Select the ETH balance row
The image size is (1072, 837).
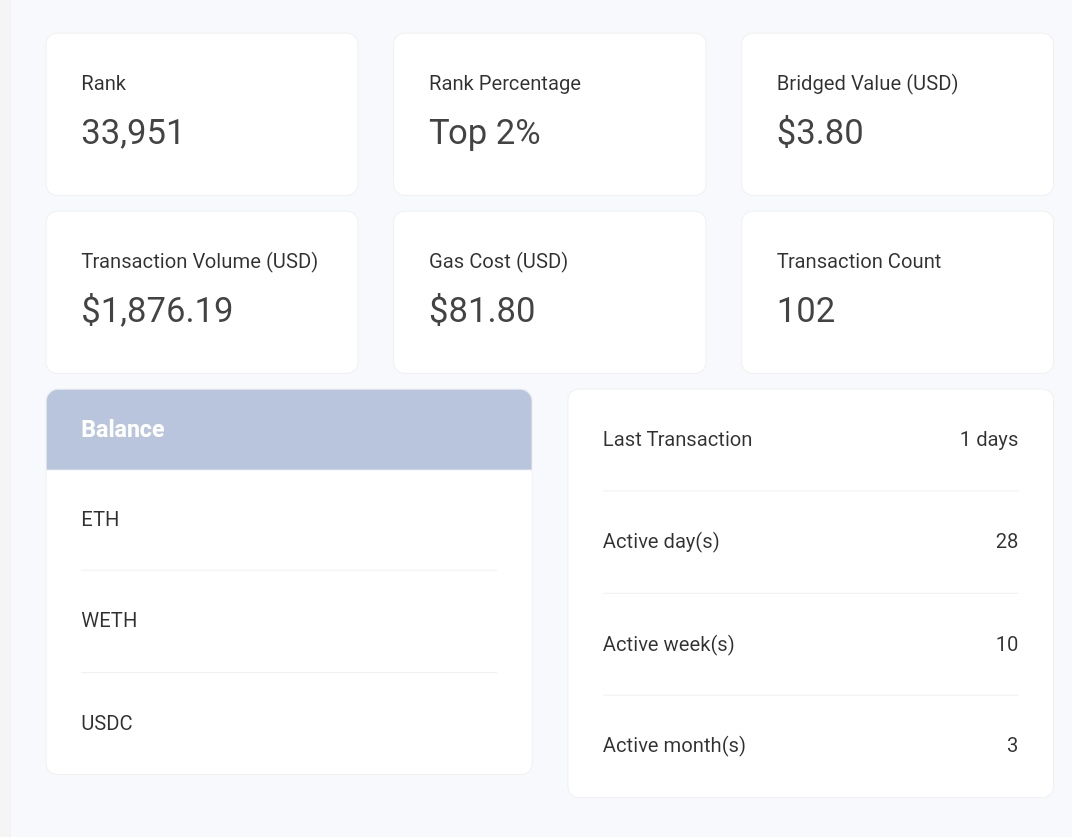click(x=289, y=520)
